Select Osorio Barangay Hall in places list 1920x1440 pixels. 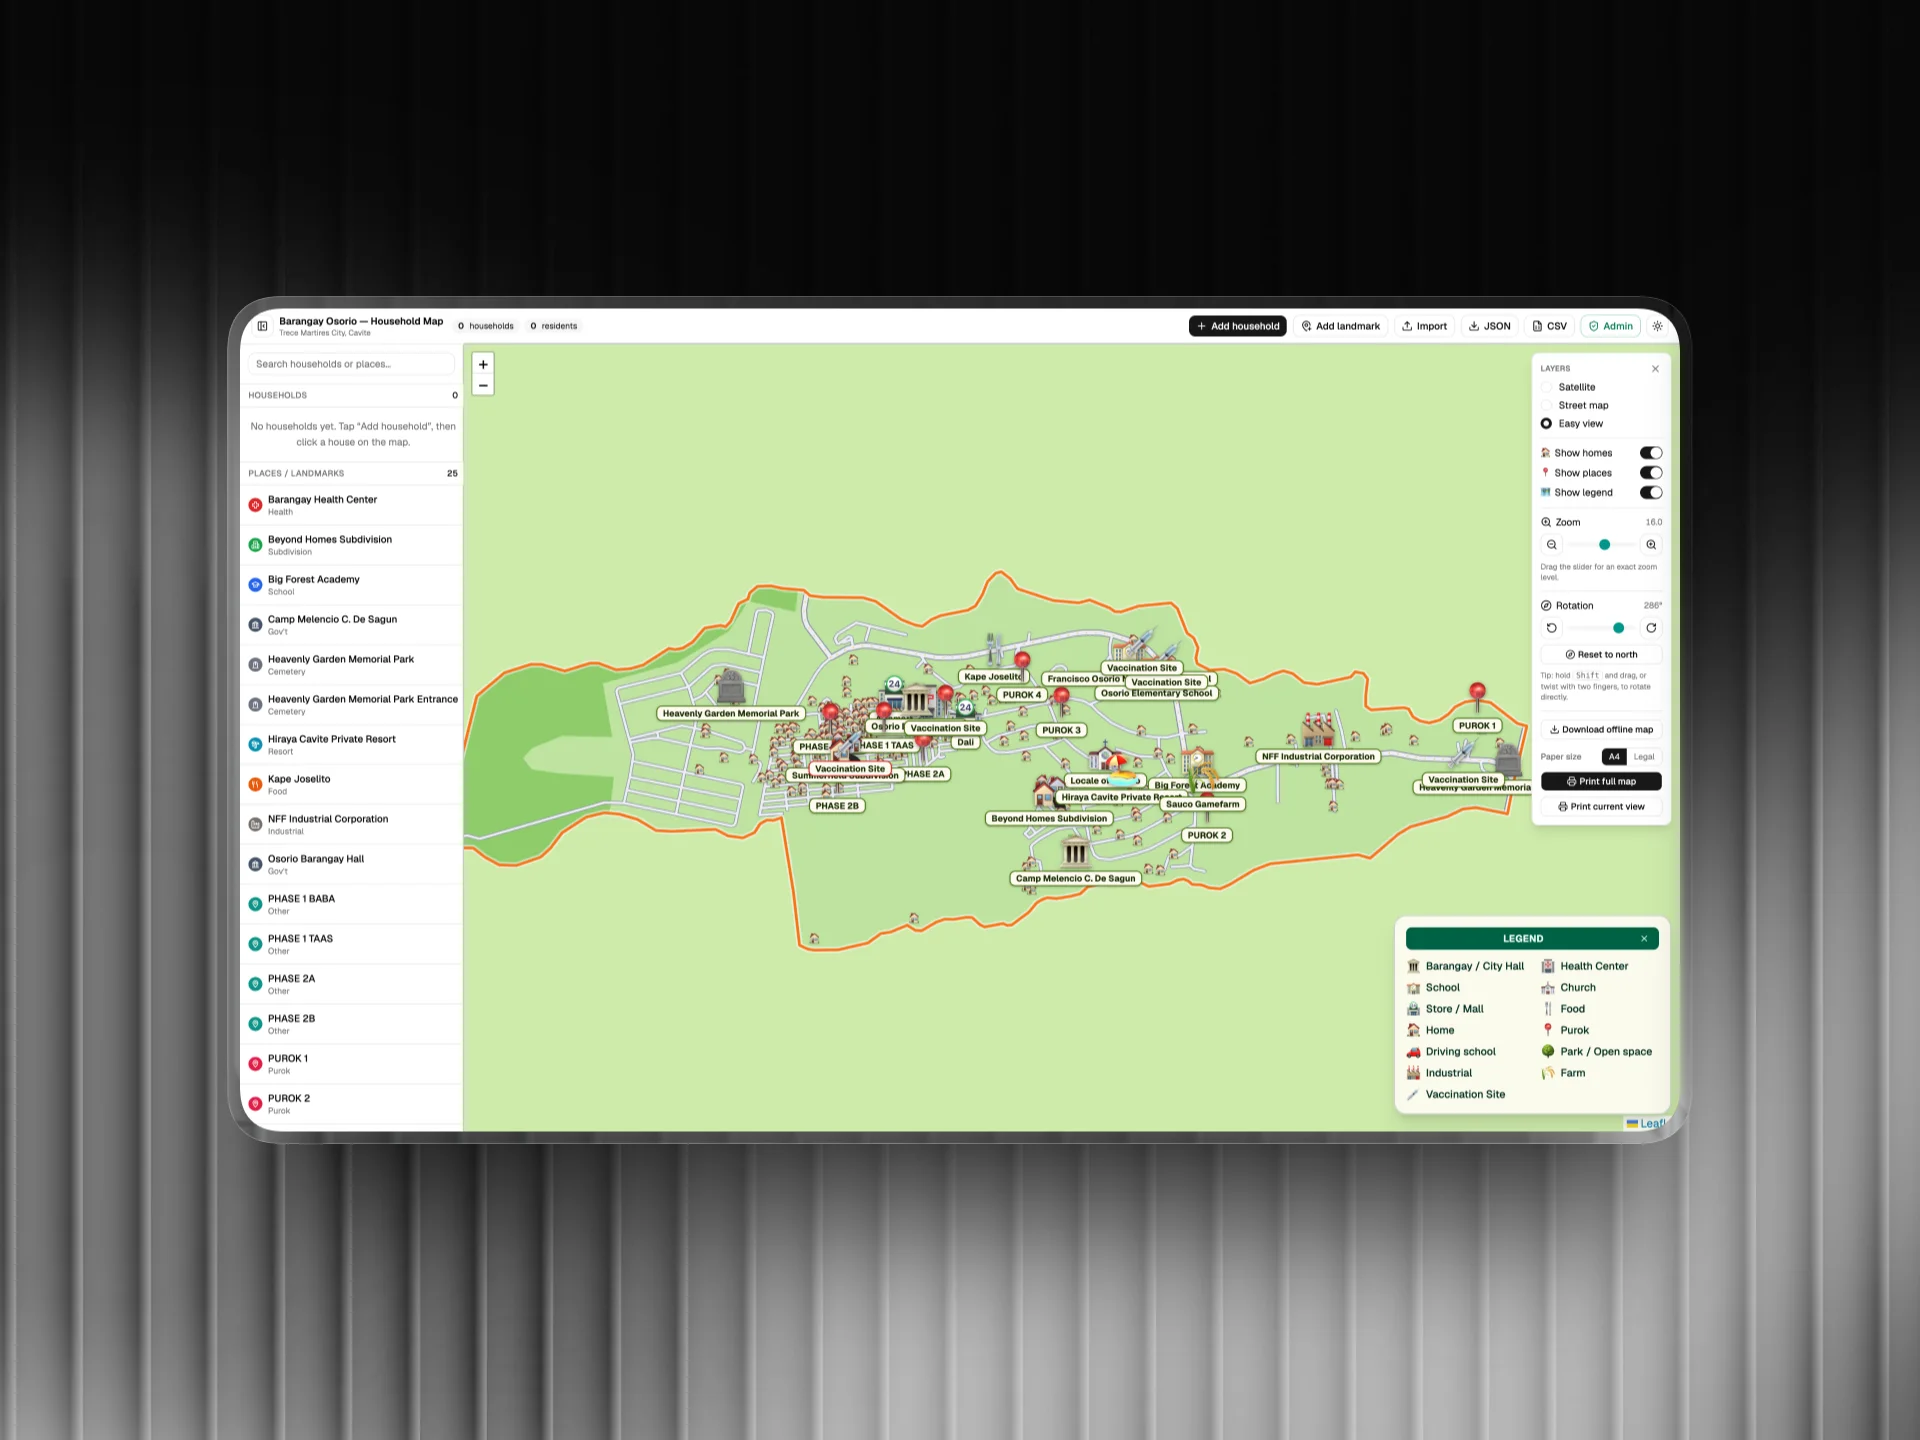point(351,864)
